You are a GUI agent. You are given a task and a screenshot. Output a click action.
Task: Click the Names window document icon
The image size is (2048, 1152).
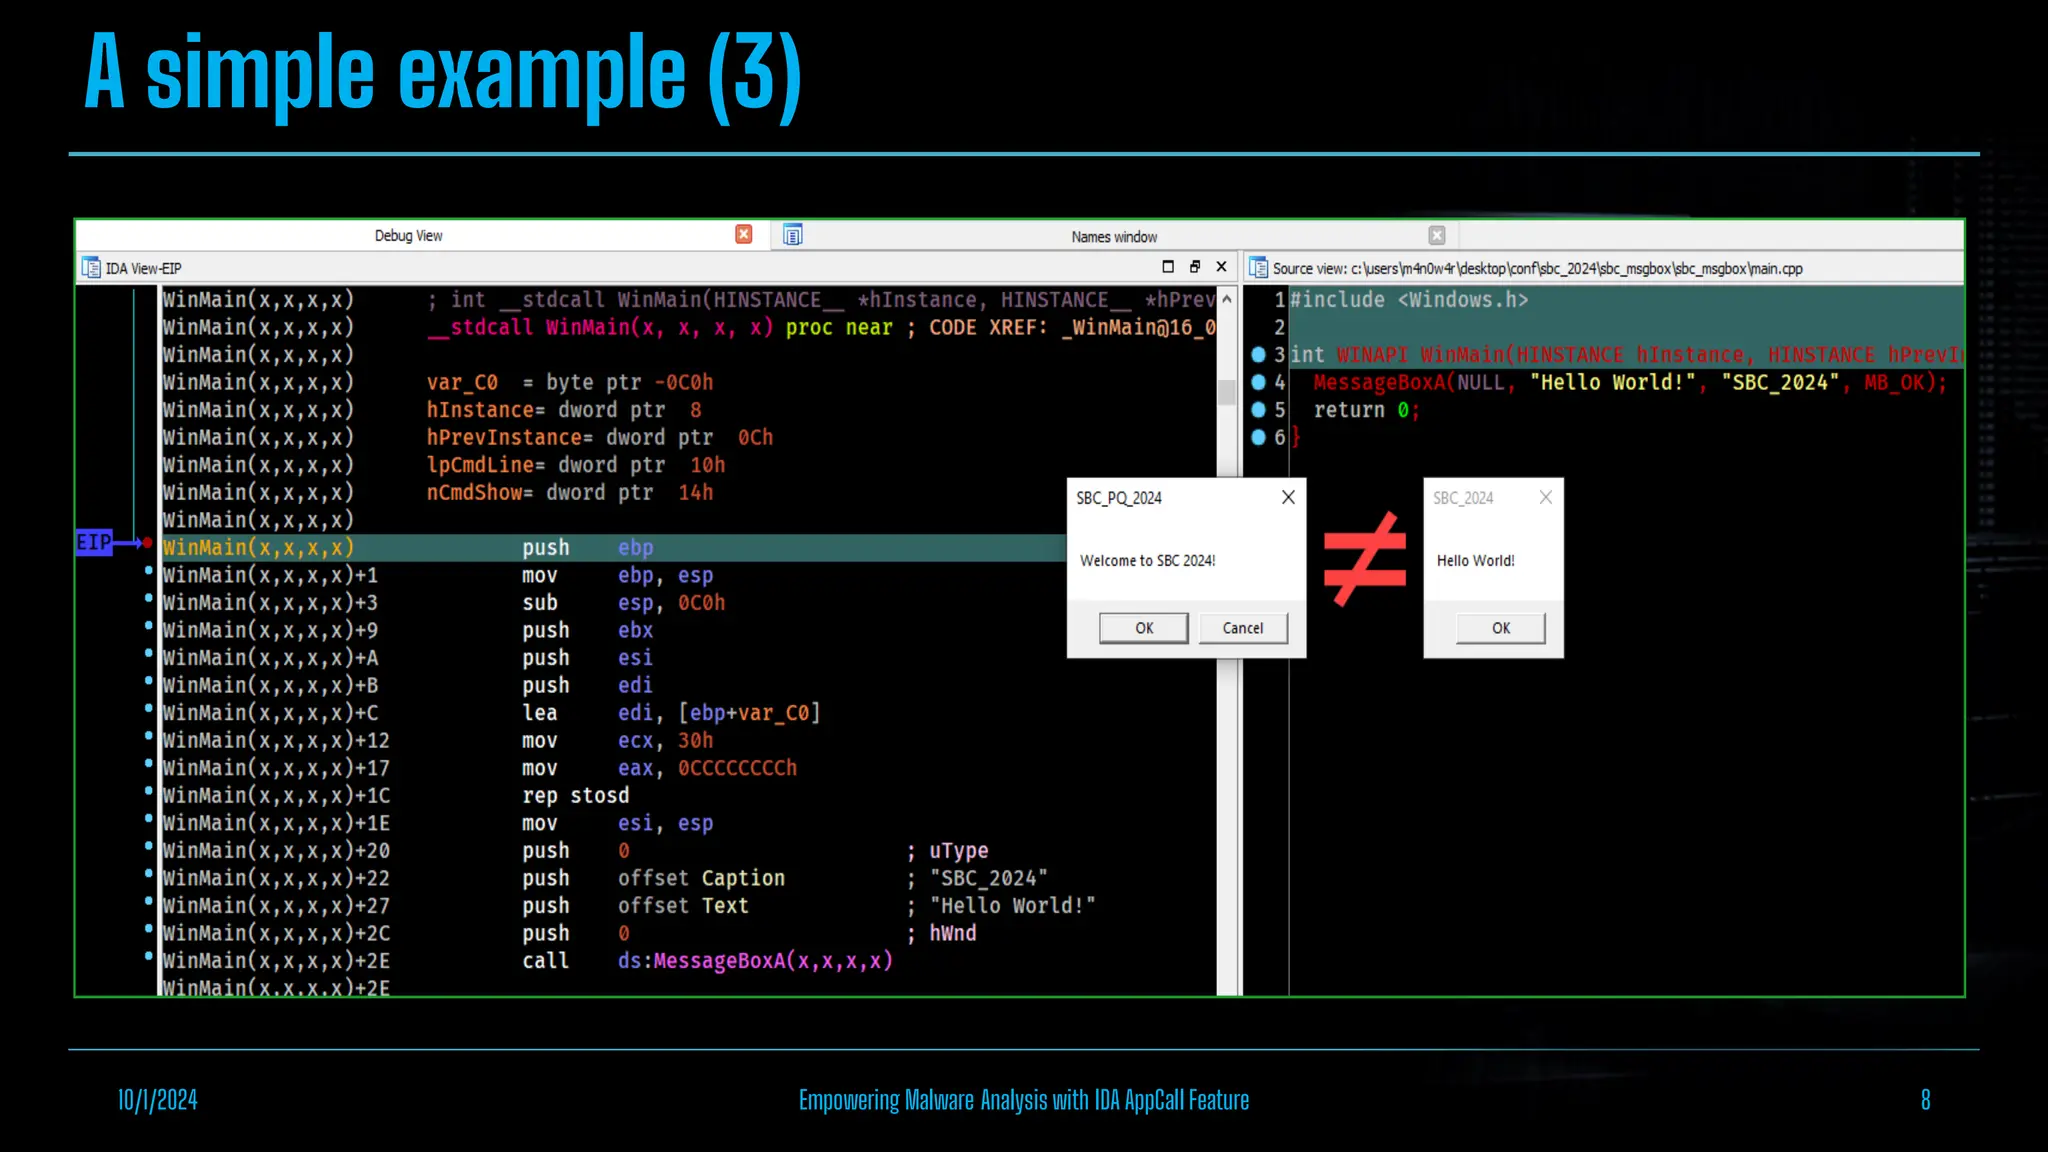tap(792, 235)
